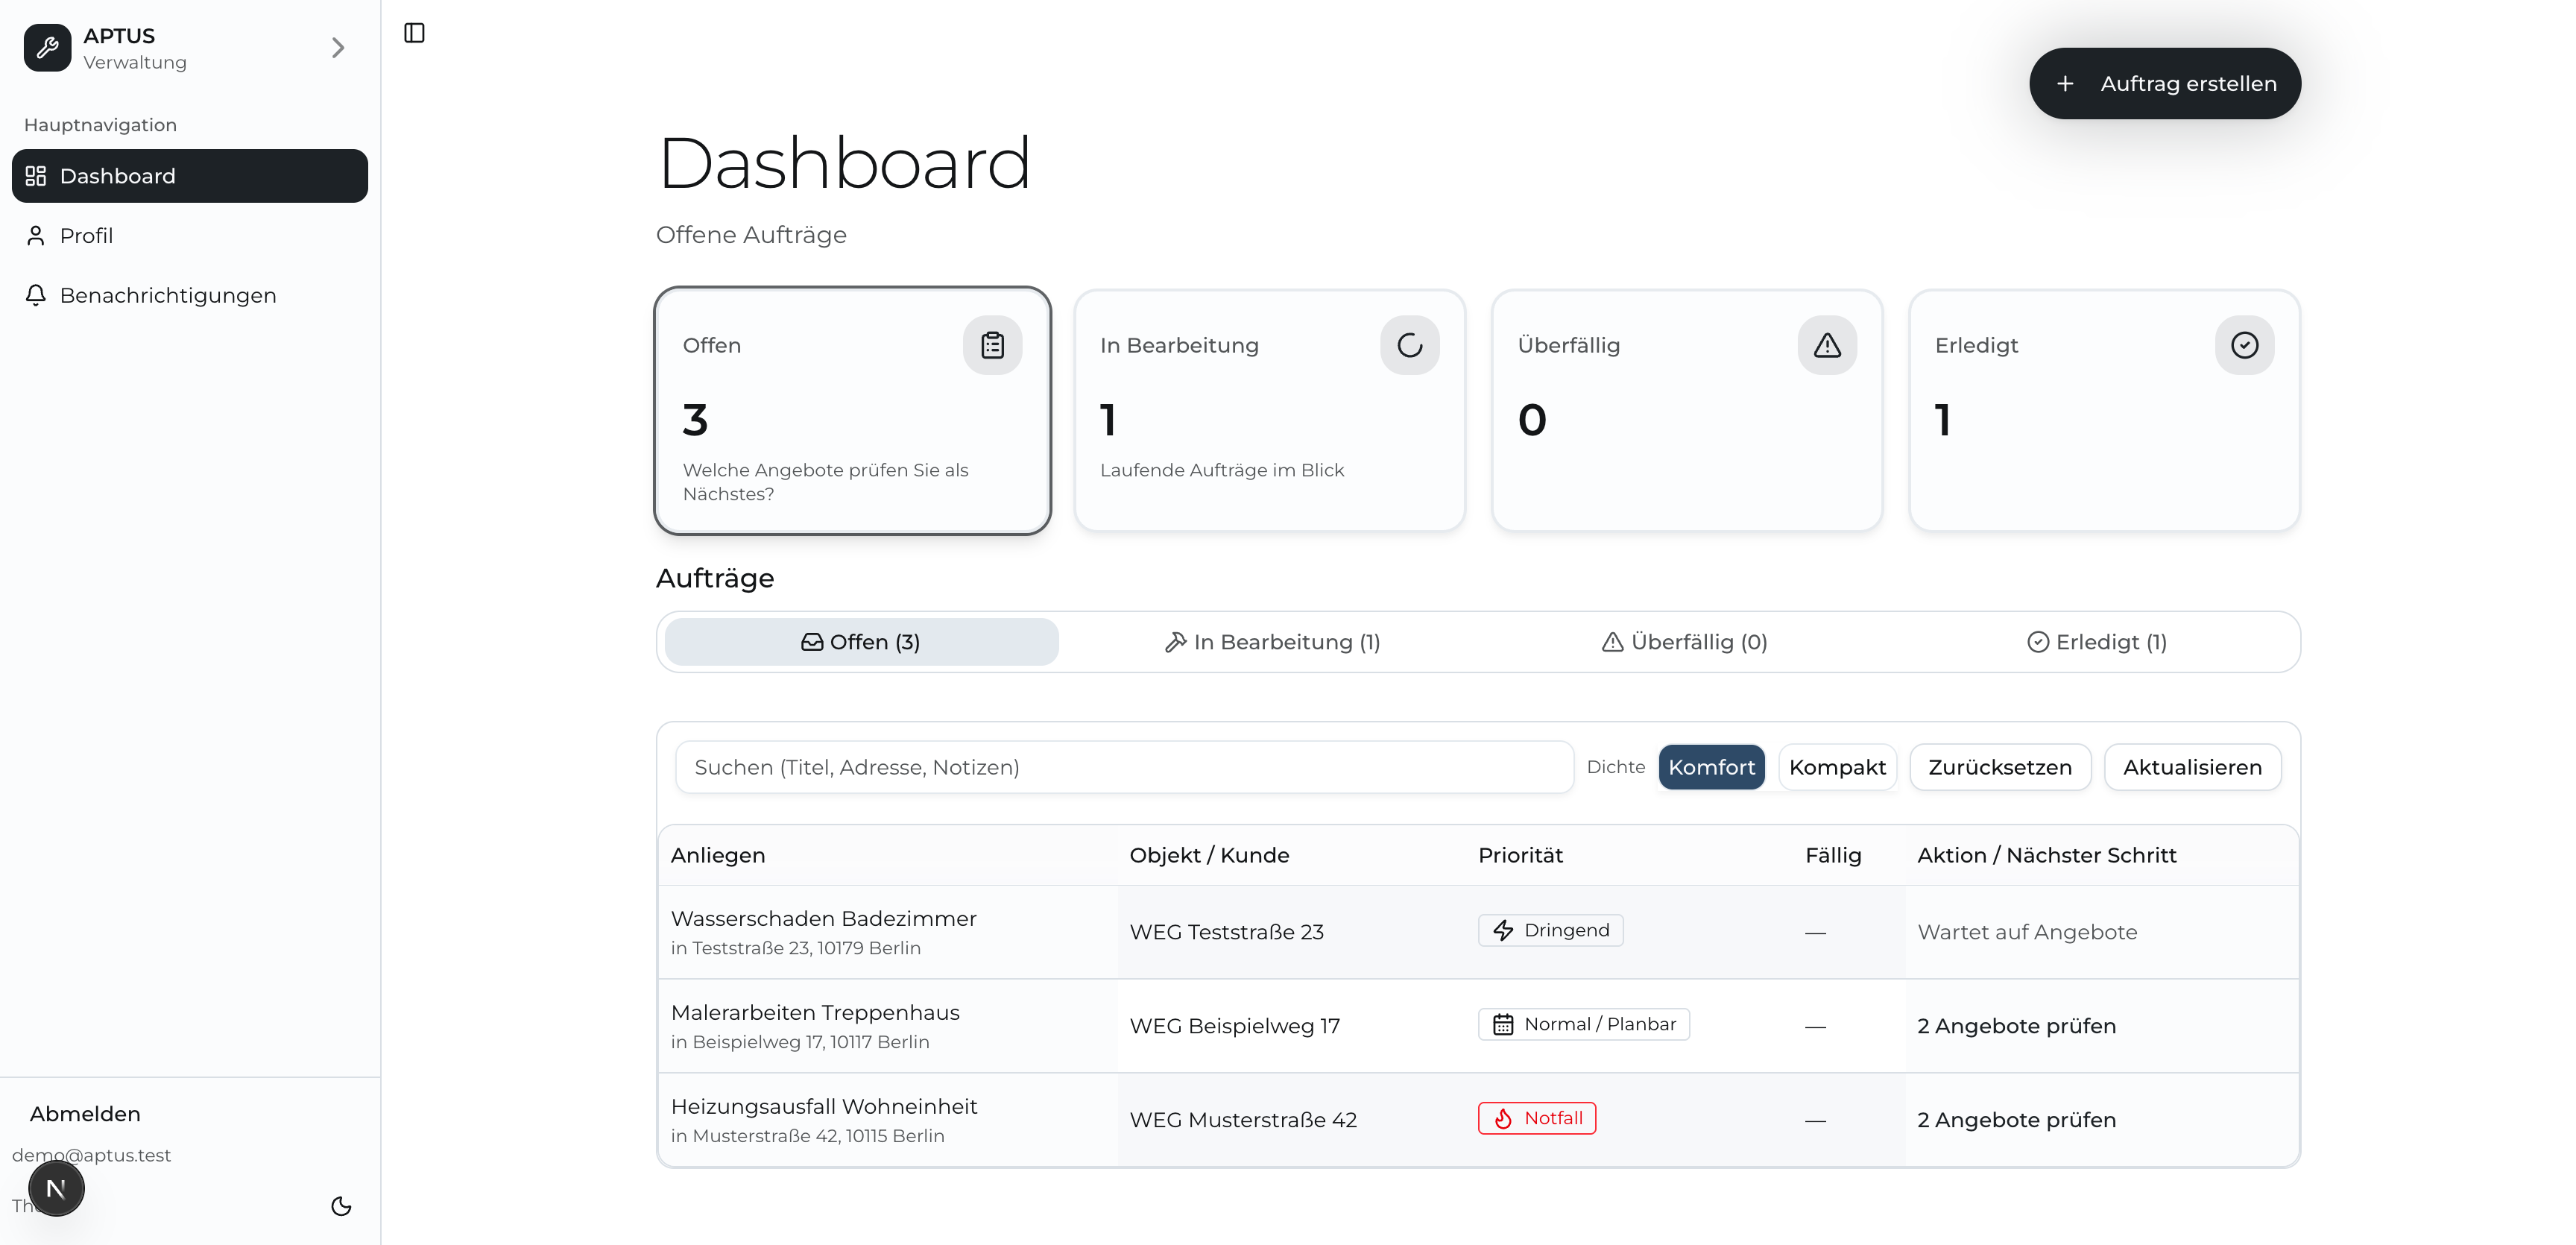This screenshot has height=1245, width=2576.
Task: Click the checkmark icon on the Erledigt card
Action: click(x=2244, y=344)
